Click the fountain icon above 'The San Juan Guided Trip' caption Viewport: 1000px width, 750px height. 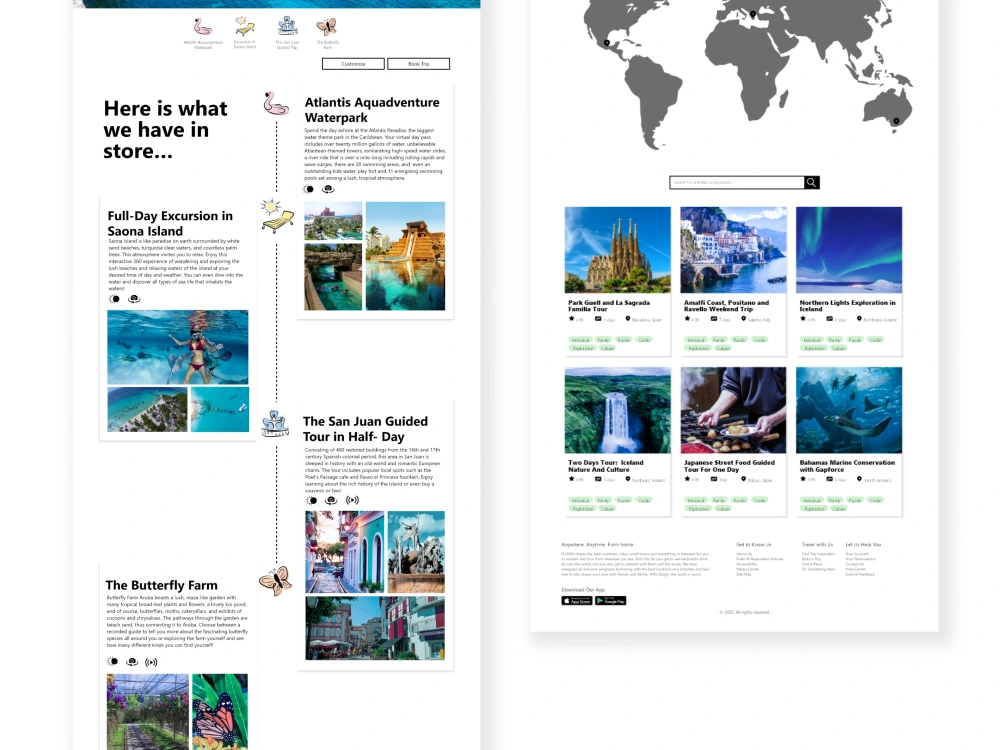tap(287, 26)
